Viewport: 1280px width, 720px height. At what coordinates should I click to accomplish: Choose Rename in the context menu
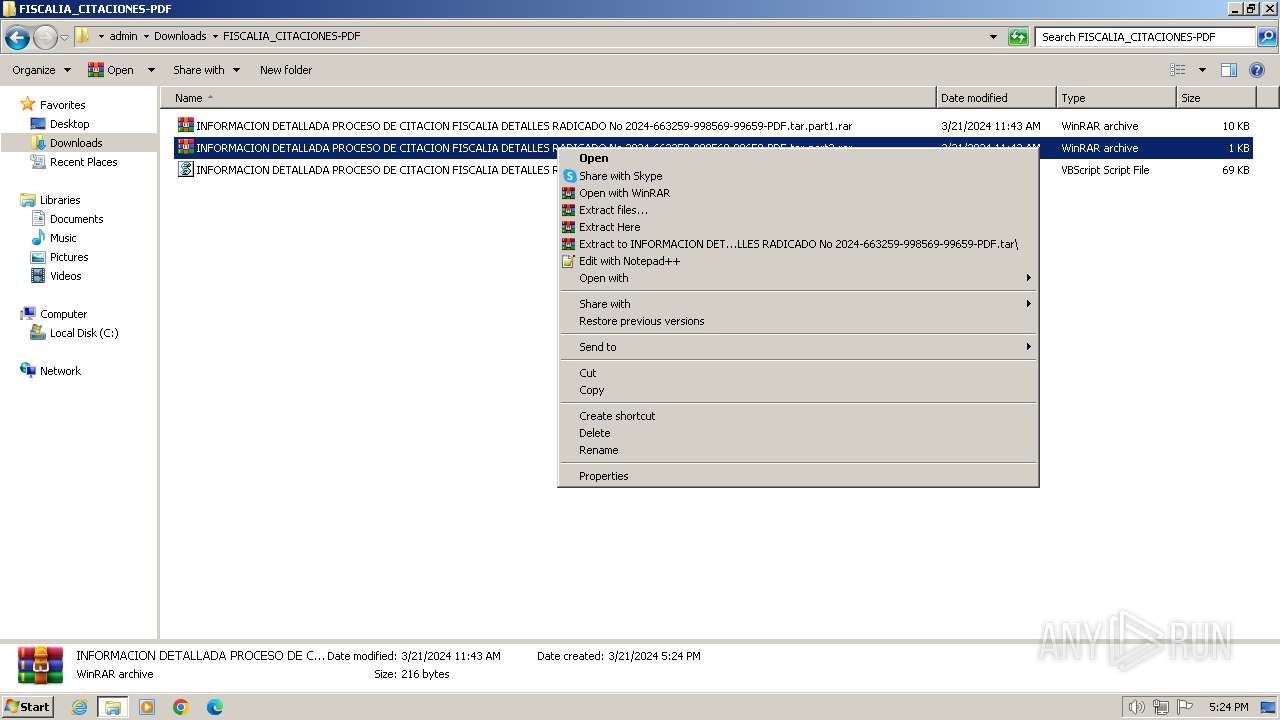(798, 450)
